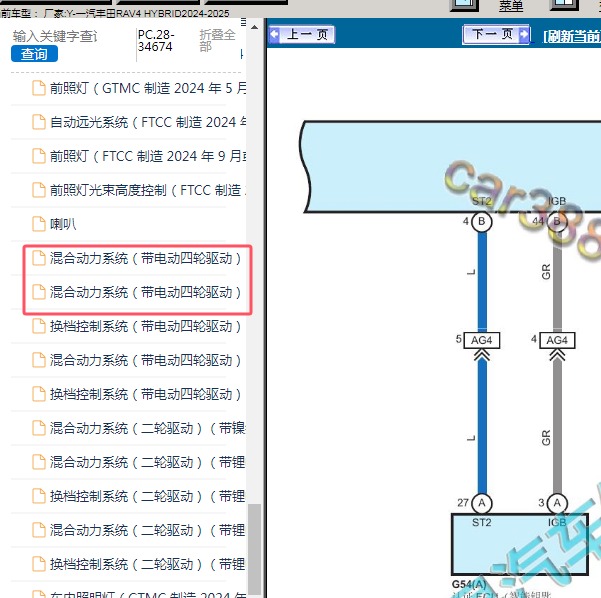
Task: Go to previous page with 上一页
Action: click(x=301, y=35)
